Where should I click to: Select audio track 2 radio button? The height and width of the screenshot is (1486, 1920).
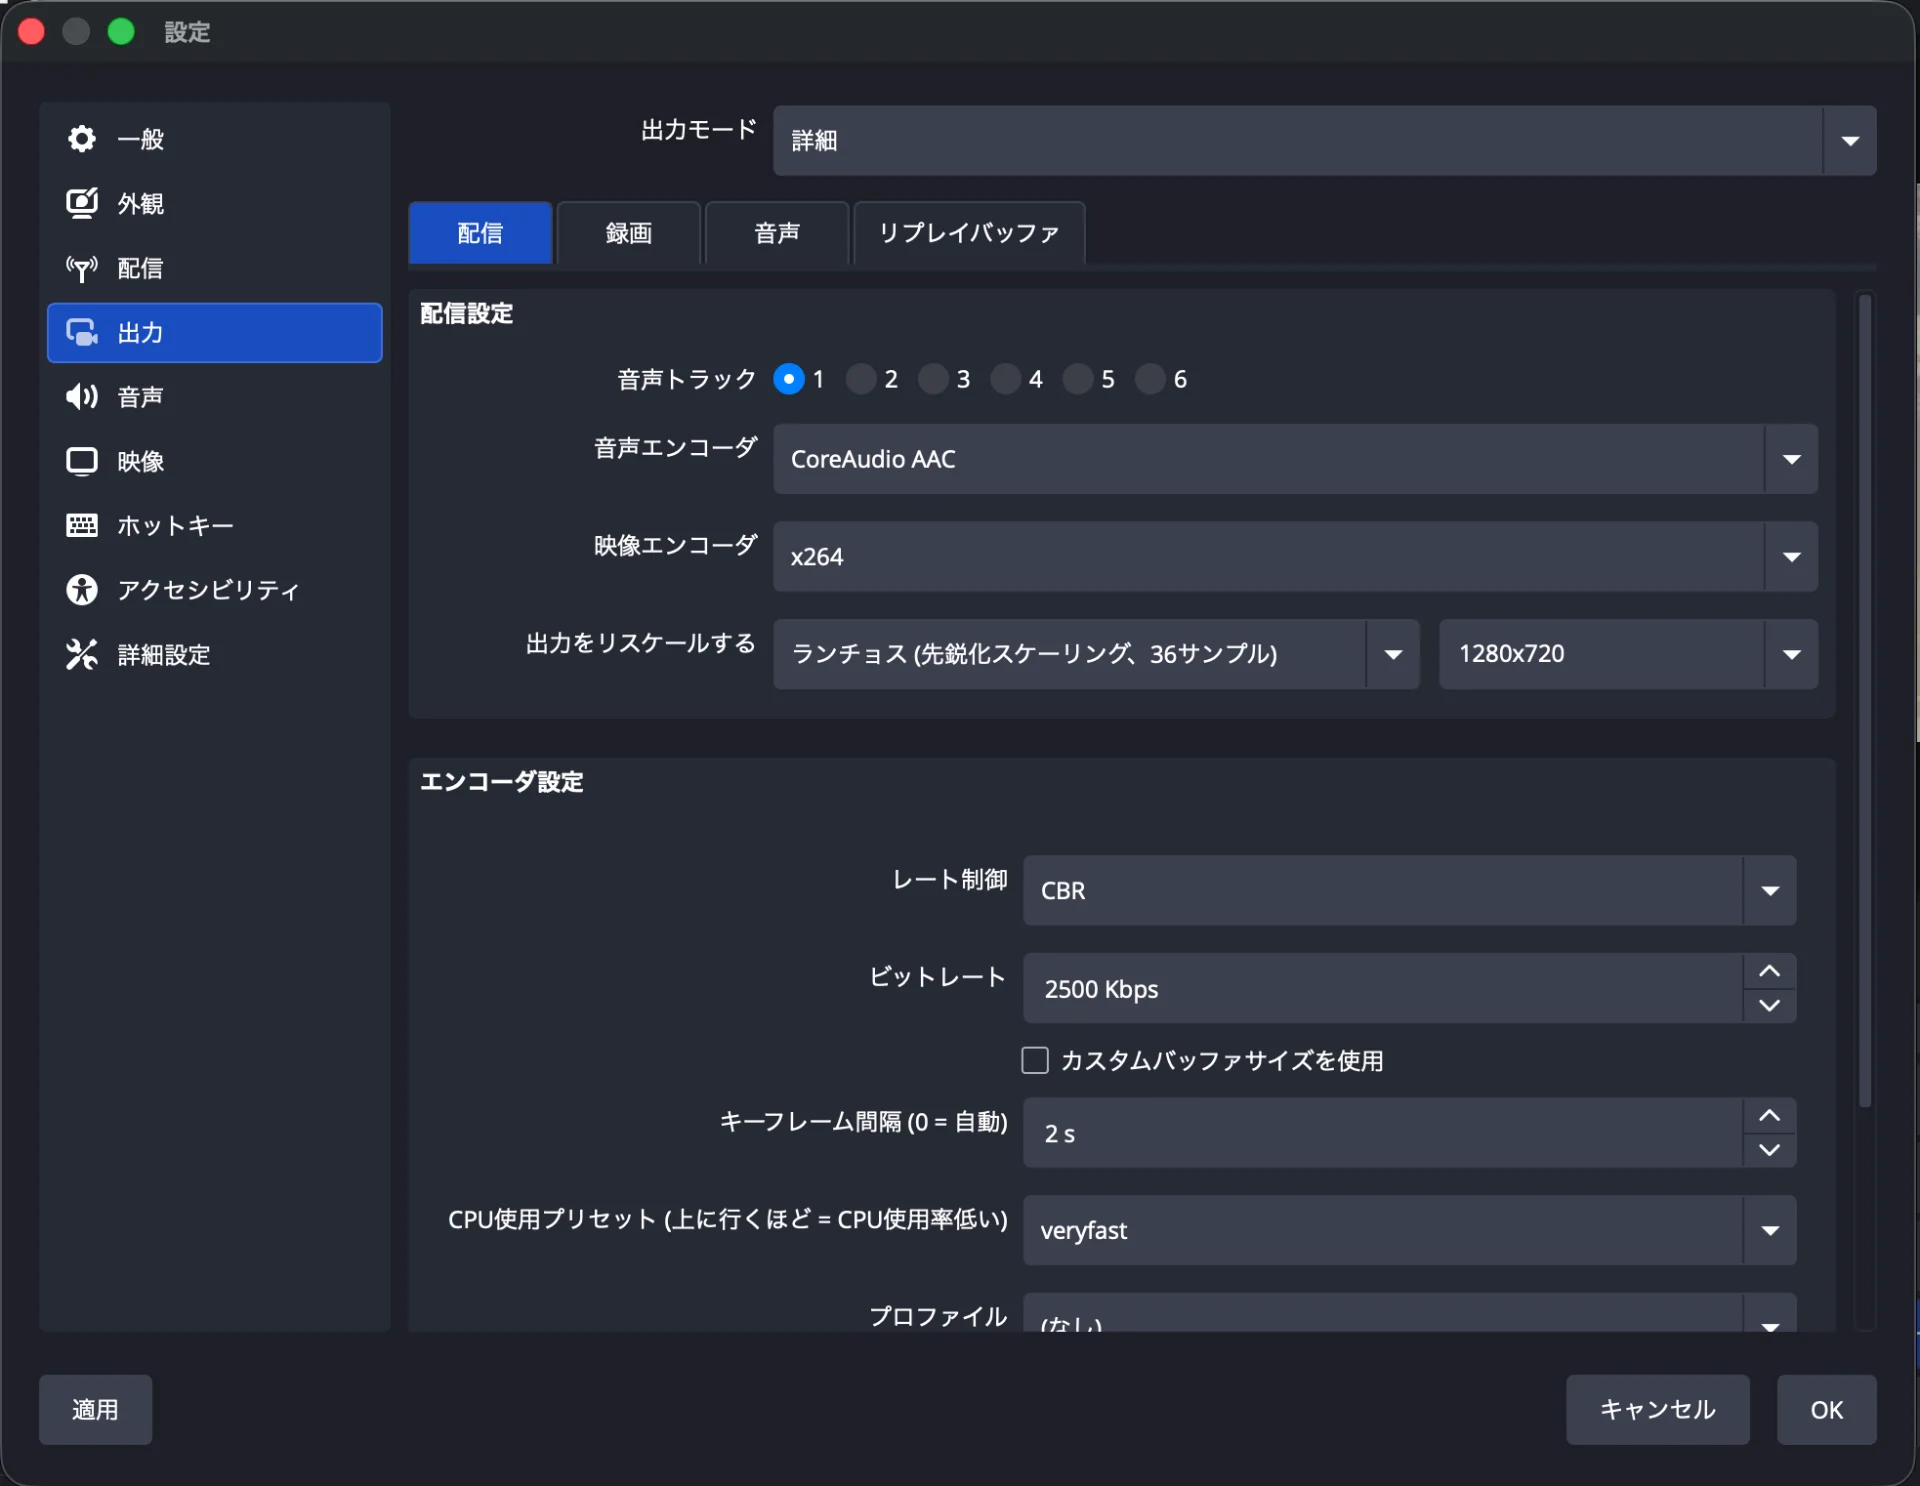[861, 379]
